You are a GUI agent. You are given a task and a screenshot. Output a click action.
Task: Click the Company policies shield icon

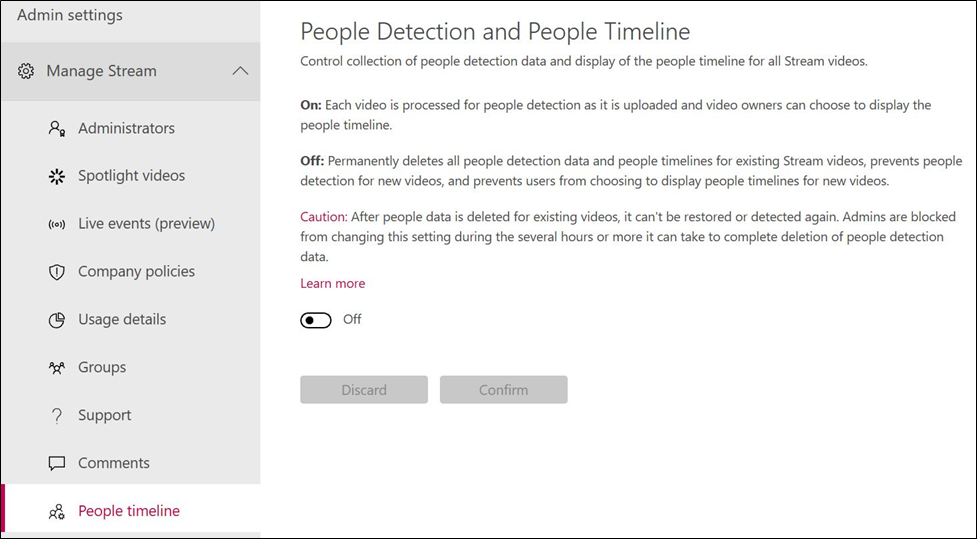[x=57, y=272]
